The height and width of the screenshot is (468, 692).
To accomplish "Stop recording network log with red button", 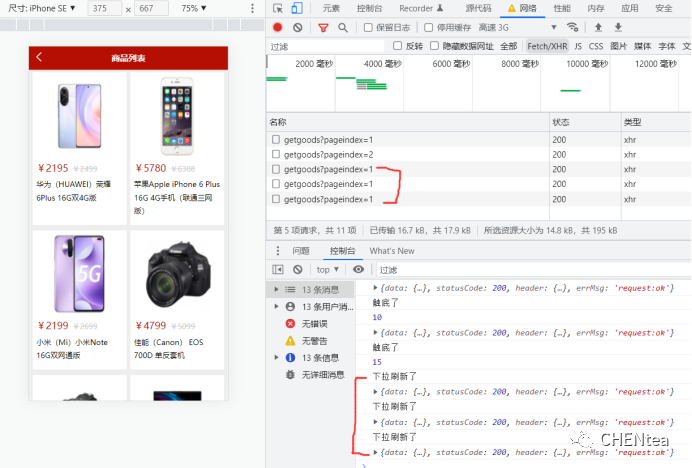I will click(278, 27).
